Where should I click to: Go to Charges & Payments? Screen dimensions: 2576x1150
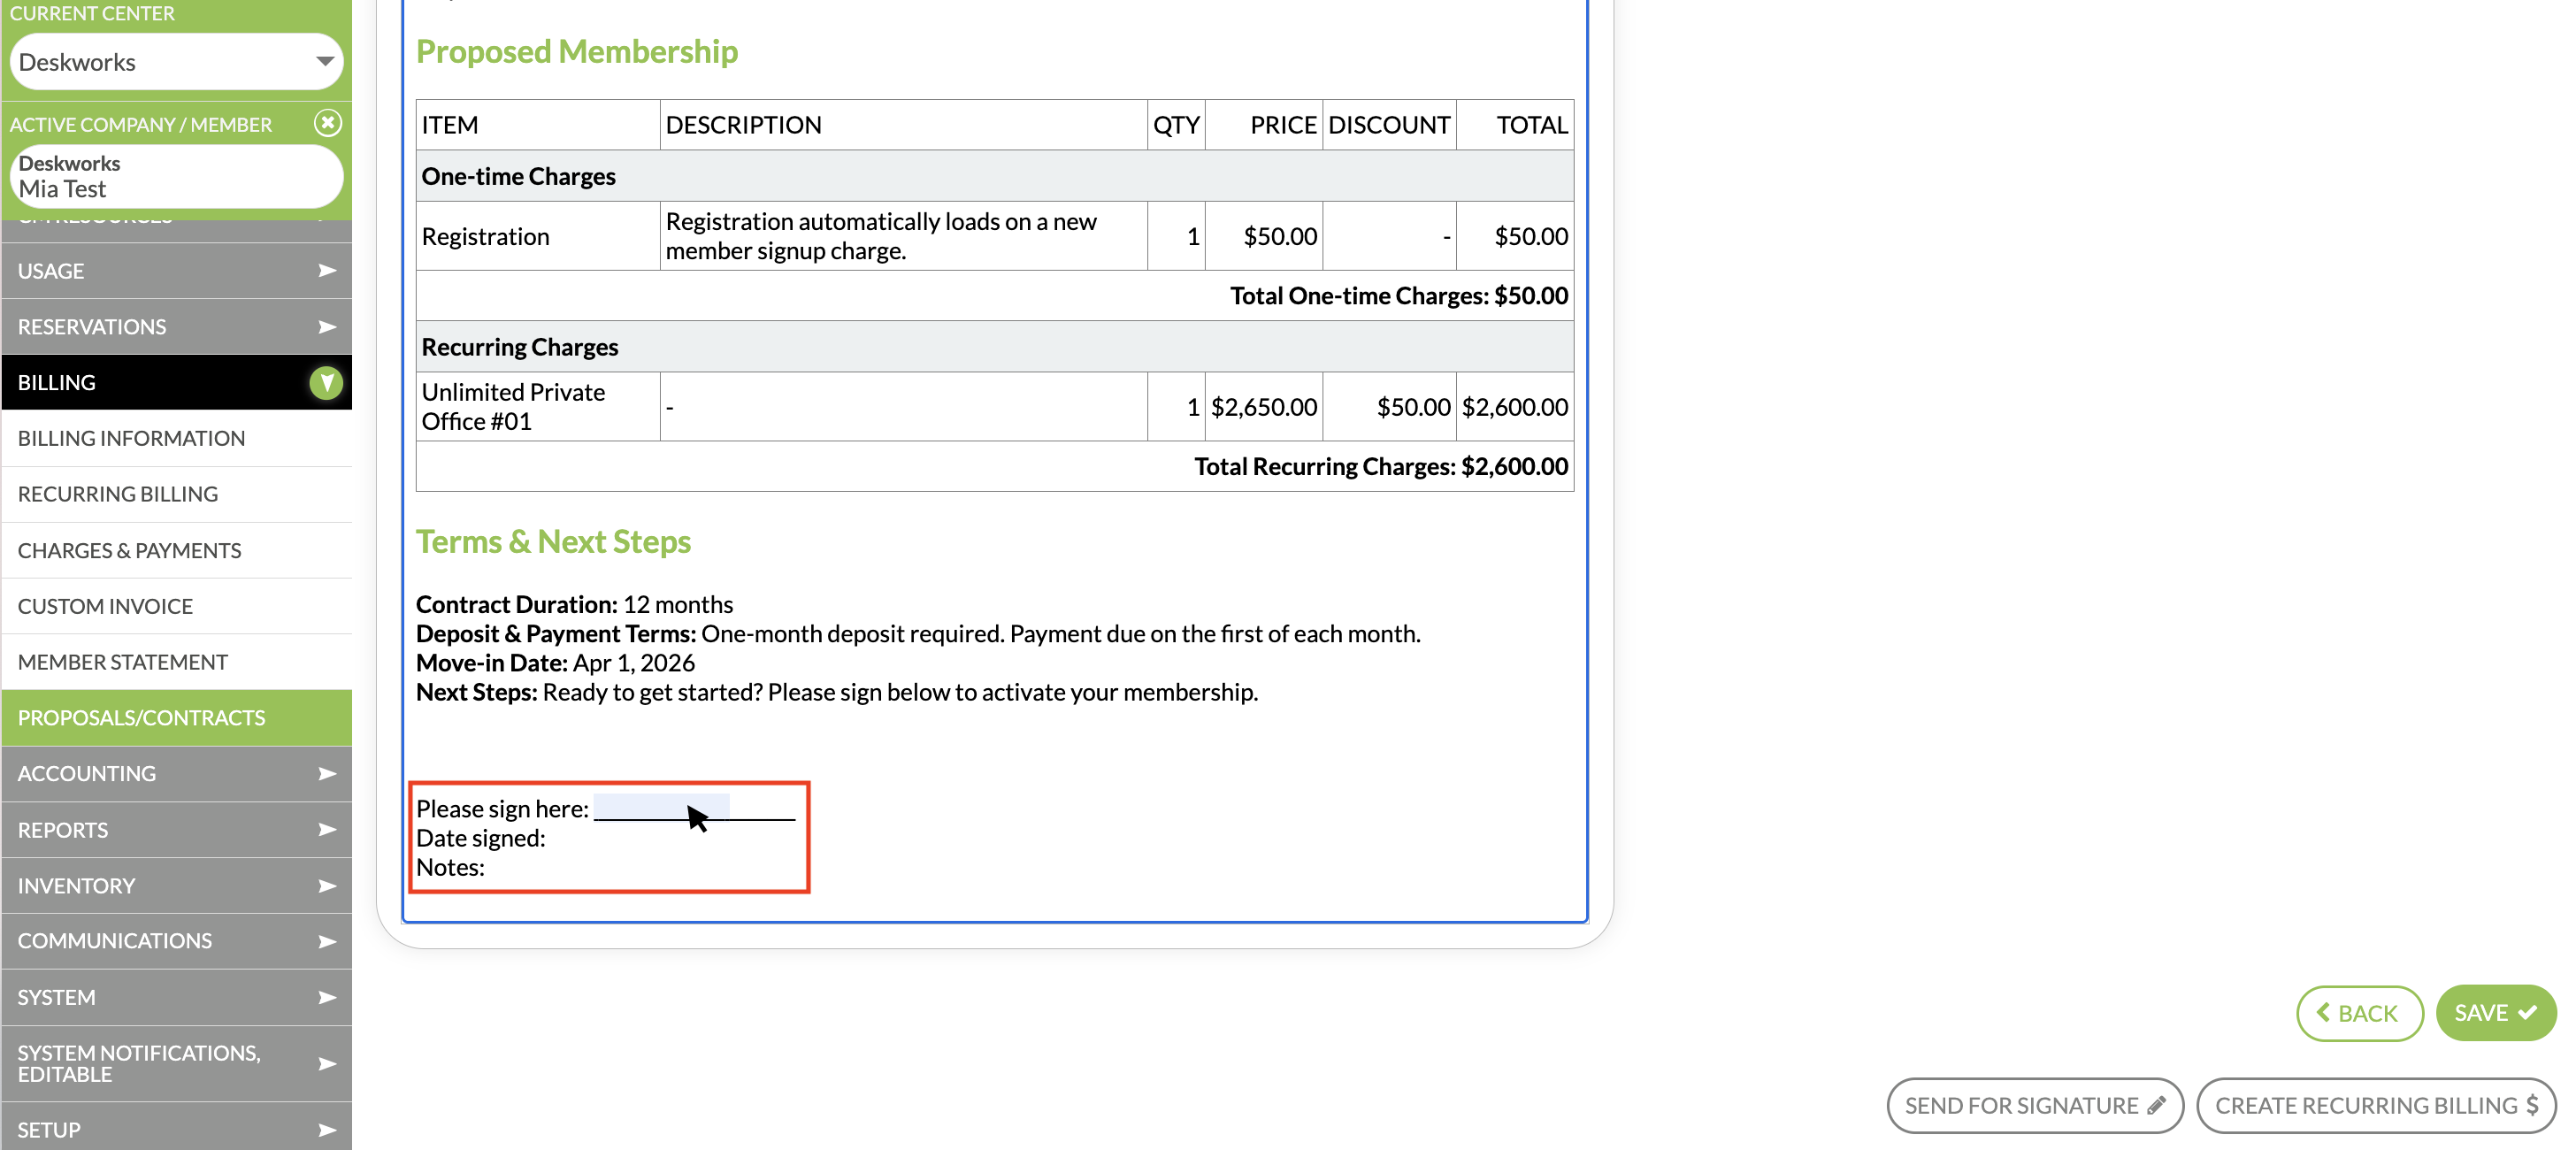[129, 550]
